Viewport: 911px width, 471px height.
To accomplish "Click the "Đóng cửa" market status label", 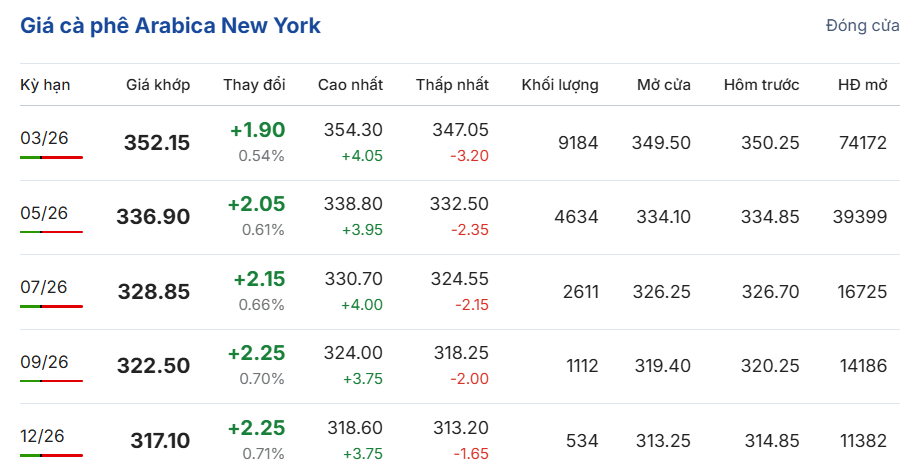I will pos(862,26).
